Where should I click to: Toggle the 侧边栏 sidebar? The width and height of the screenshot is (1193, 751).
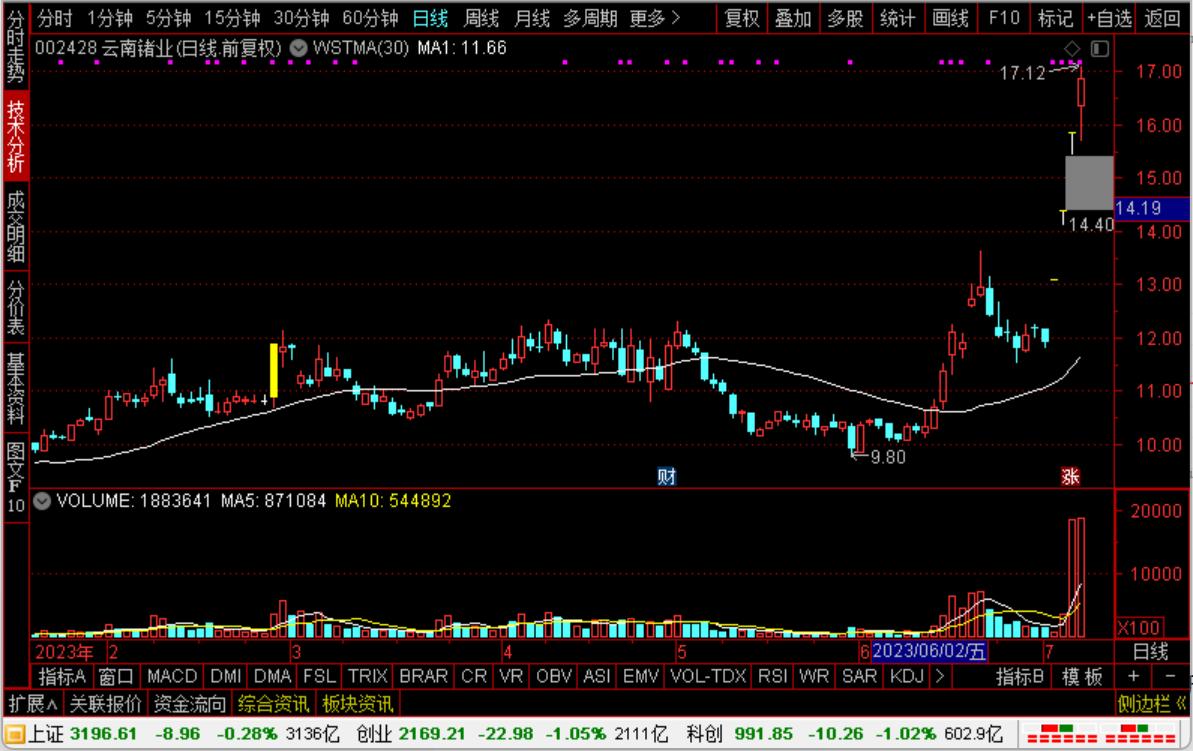1152,704
